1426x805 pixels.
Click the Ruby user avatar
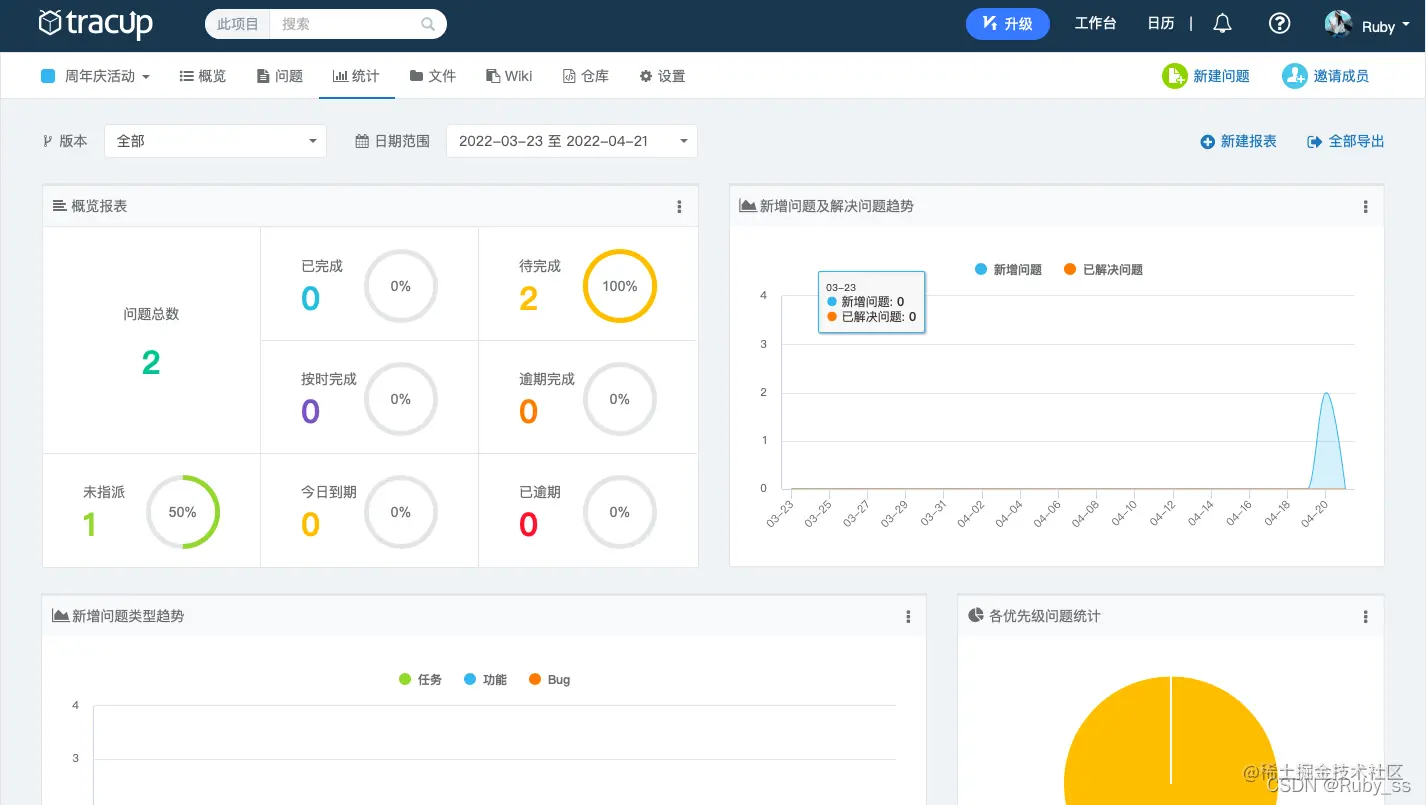(1338, 24)
